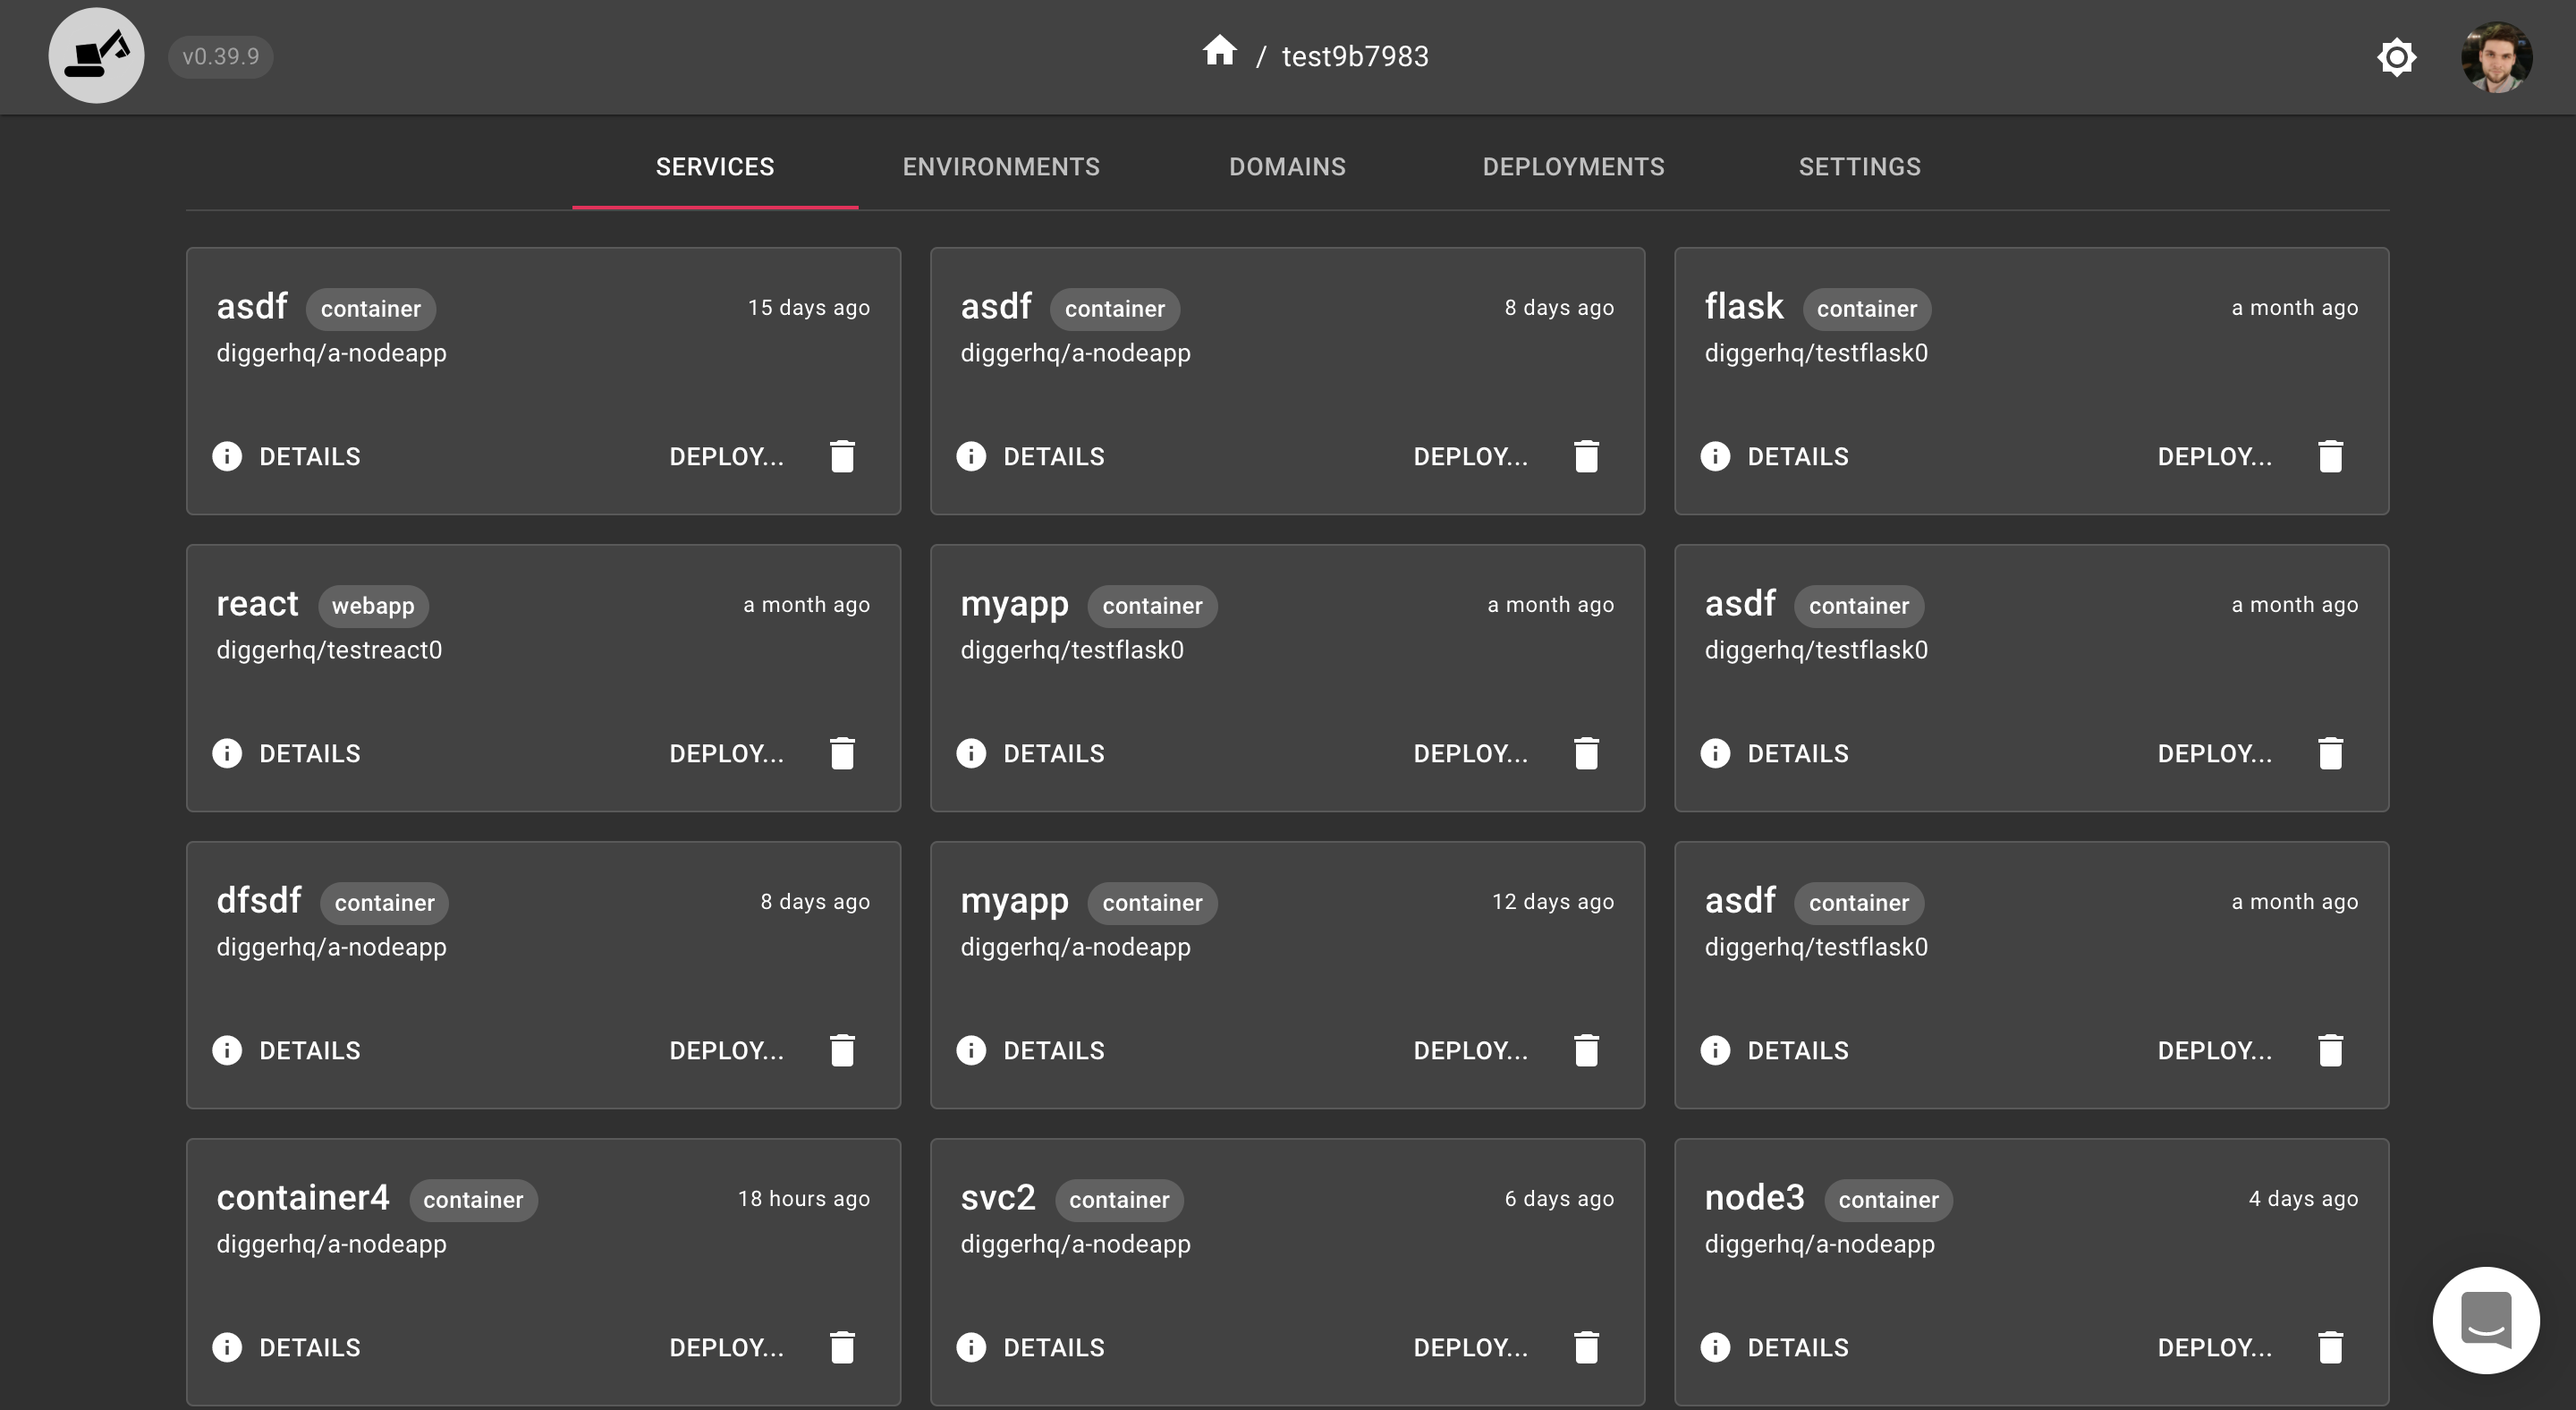Open the Deployments tab
Image resolution: width=2576 pixels, height=1410 pixels.
[x=1573, y=167]
